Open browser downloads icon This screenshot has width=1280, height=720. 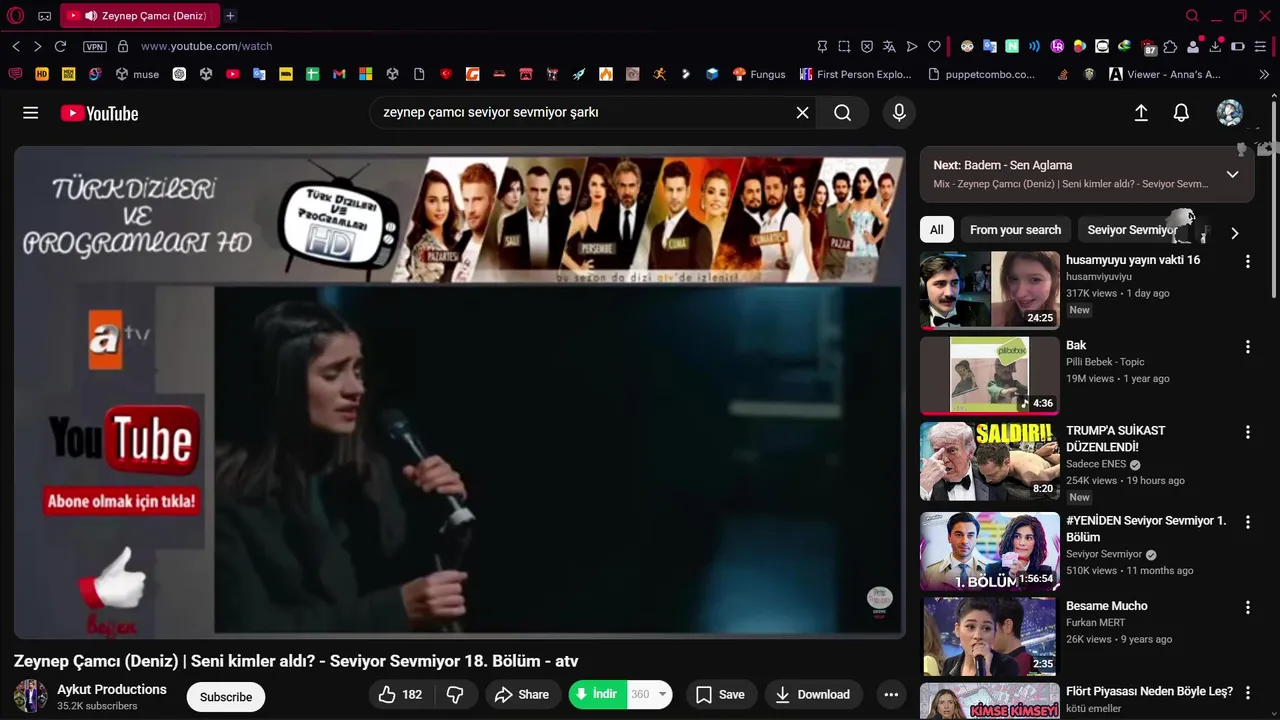tap(1215, 46)
